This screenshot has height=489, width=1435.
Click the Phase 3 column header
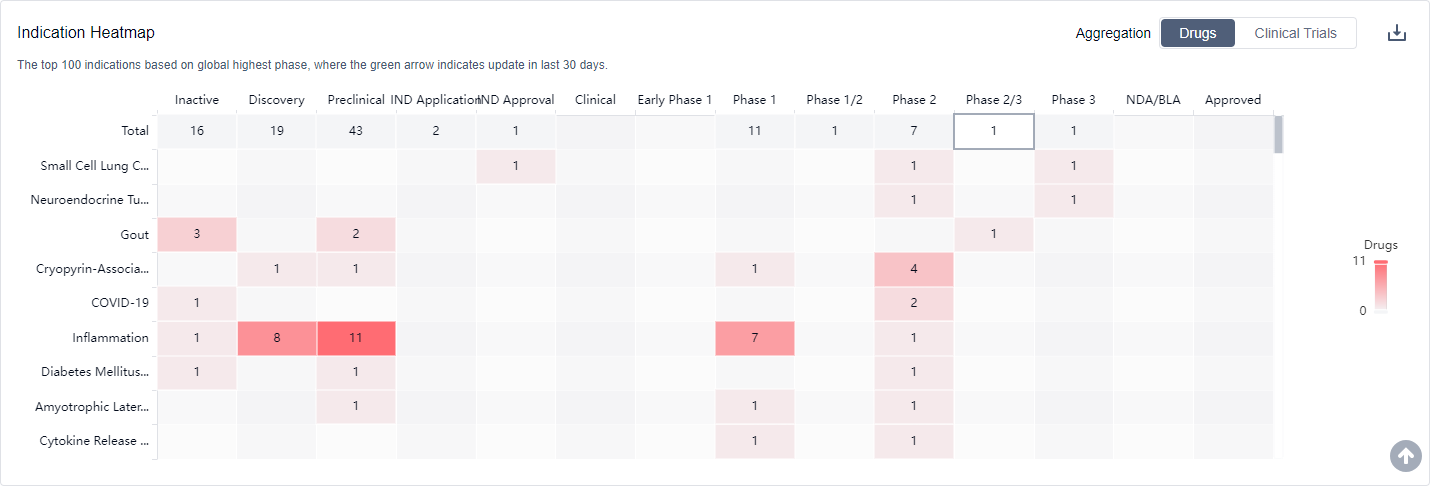1073,100
